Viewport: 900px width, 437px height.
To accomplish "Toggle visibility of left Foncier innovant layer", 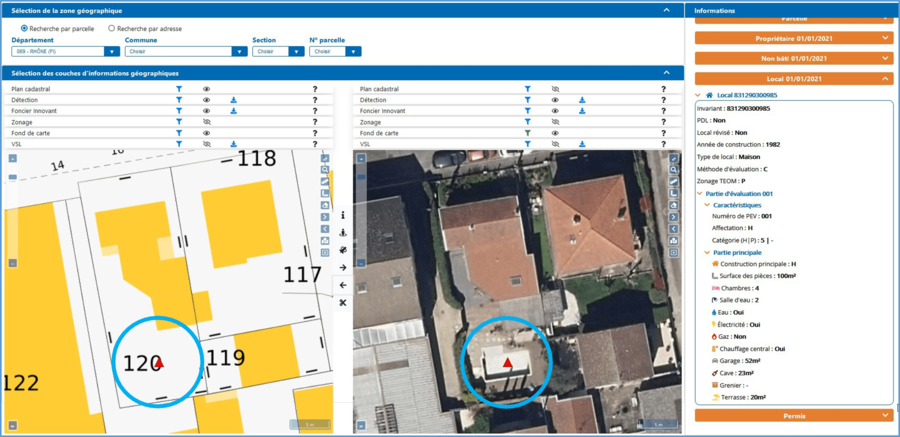I will click(207, 111).
